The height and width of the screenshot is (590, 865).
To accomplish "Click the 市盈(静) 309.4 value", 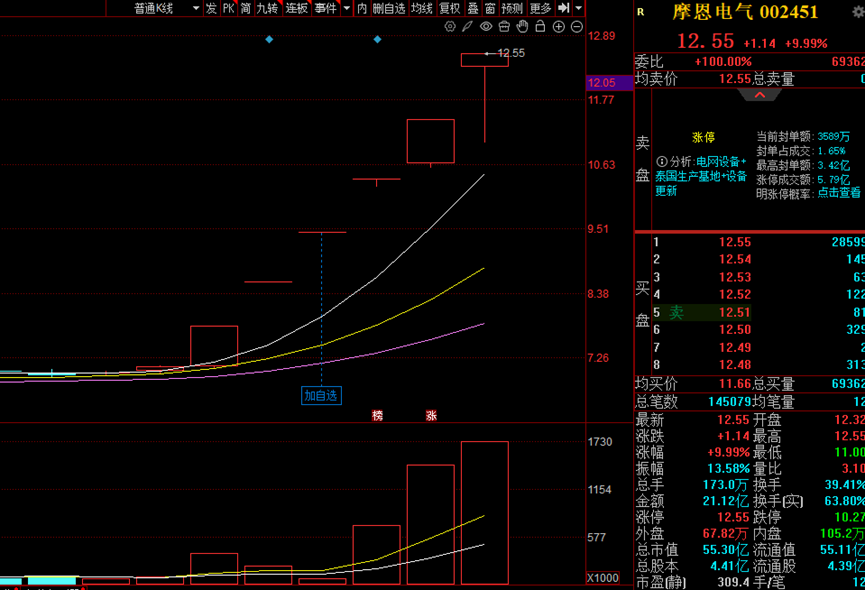I will click(x=733, y=582).
